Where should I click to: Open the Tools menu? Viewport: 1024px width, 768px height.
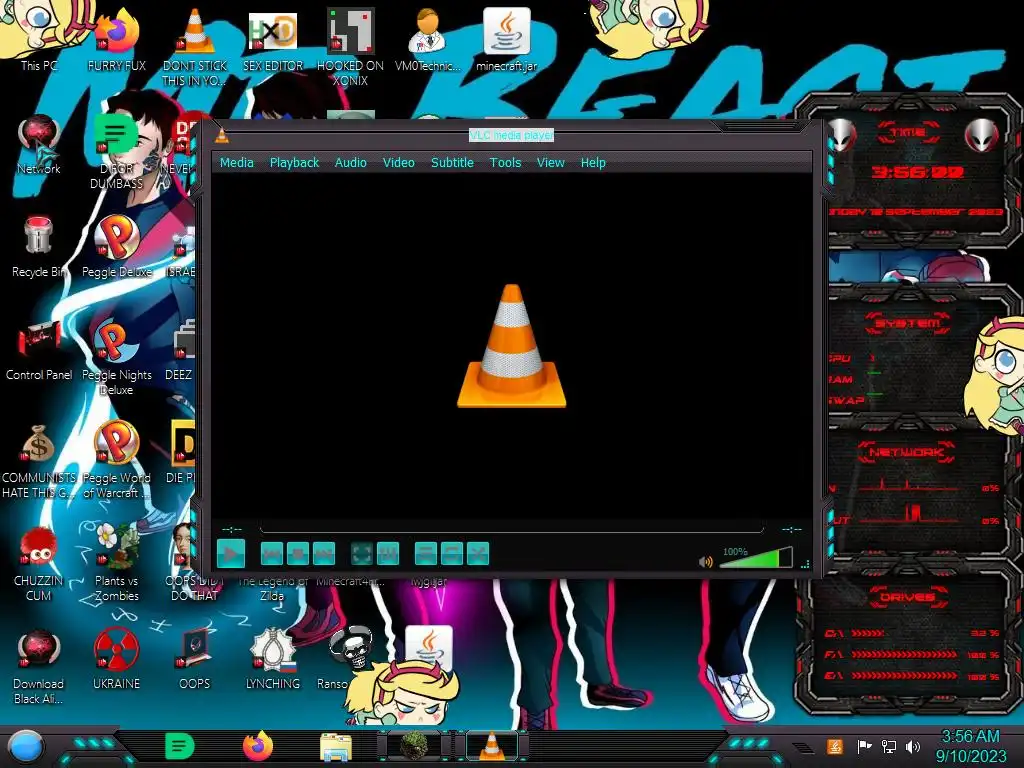point(505,163)
